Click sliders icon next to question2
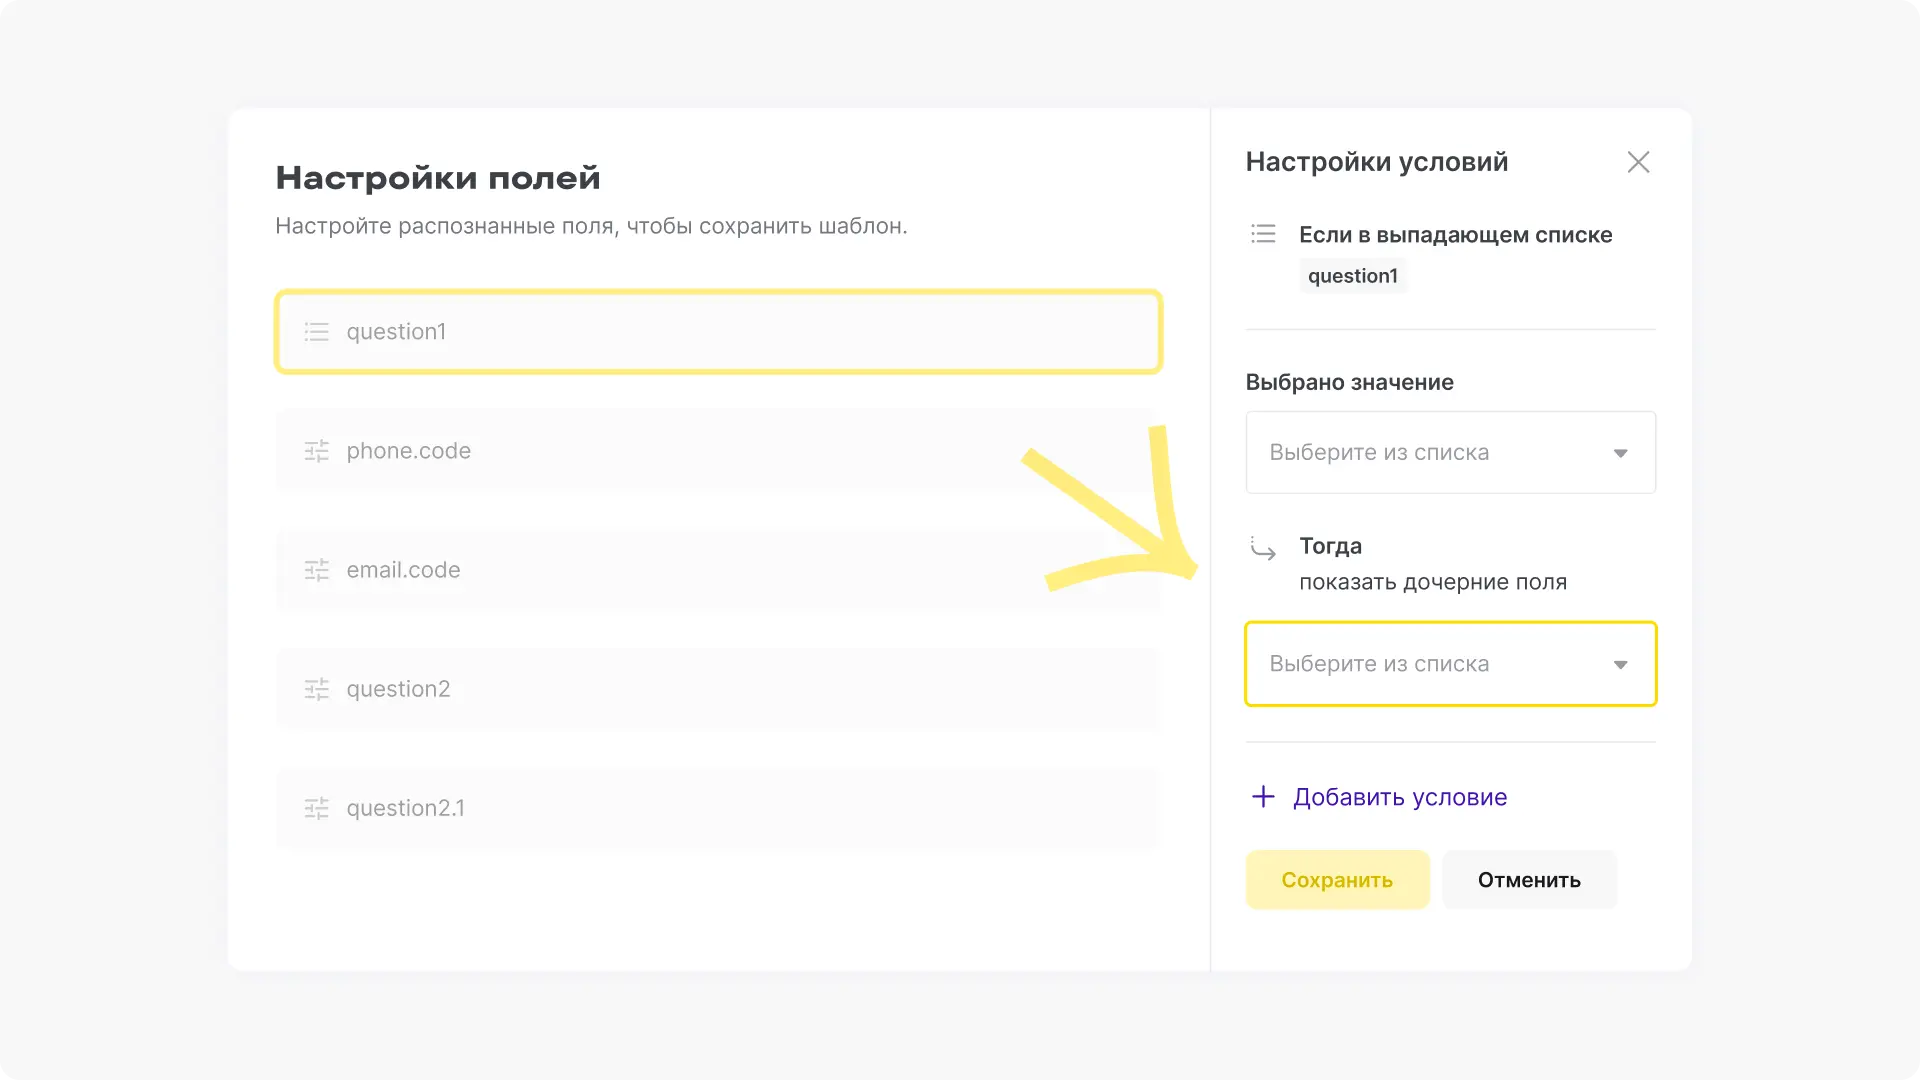 (316, 689)
